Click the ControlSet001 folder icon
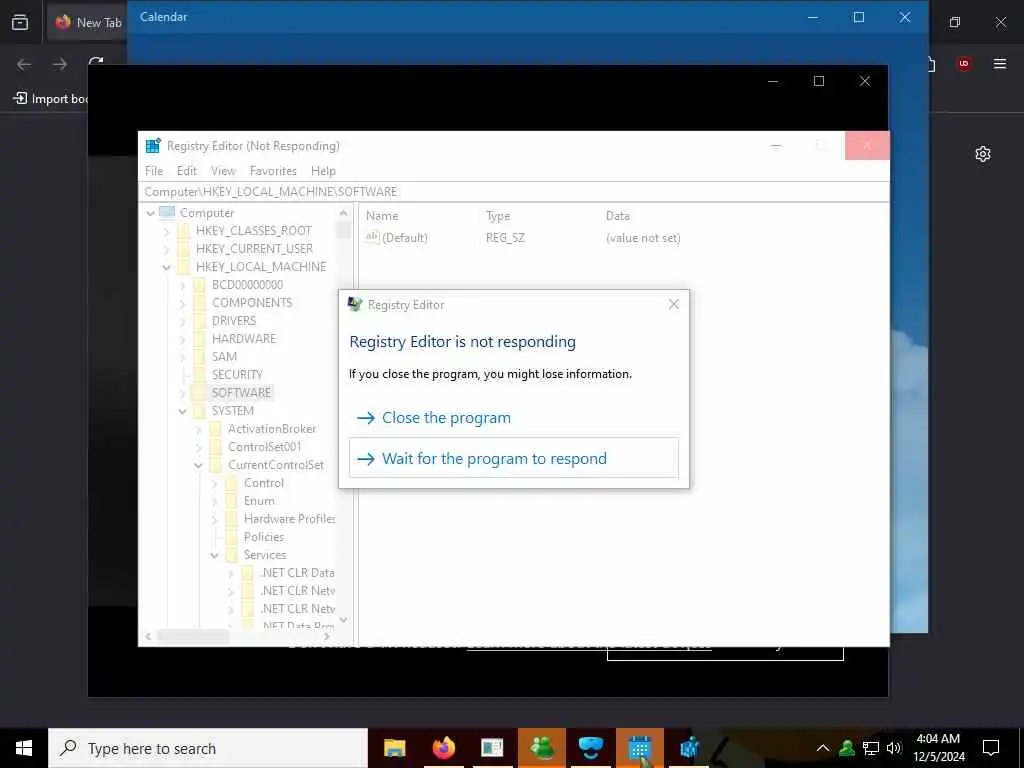Viewport: 1024px width, 768px height. tap(216, 447)
